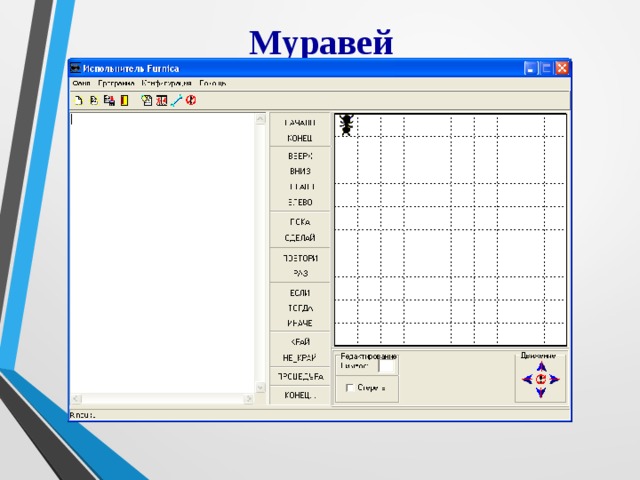Open the Помощь menu

(x=213, y=83)
